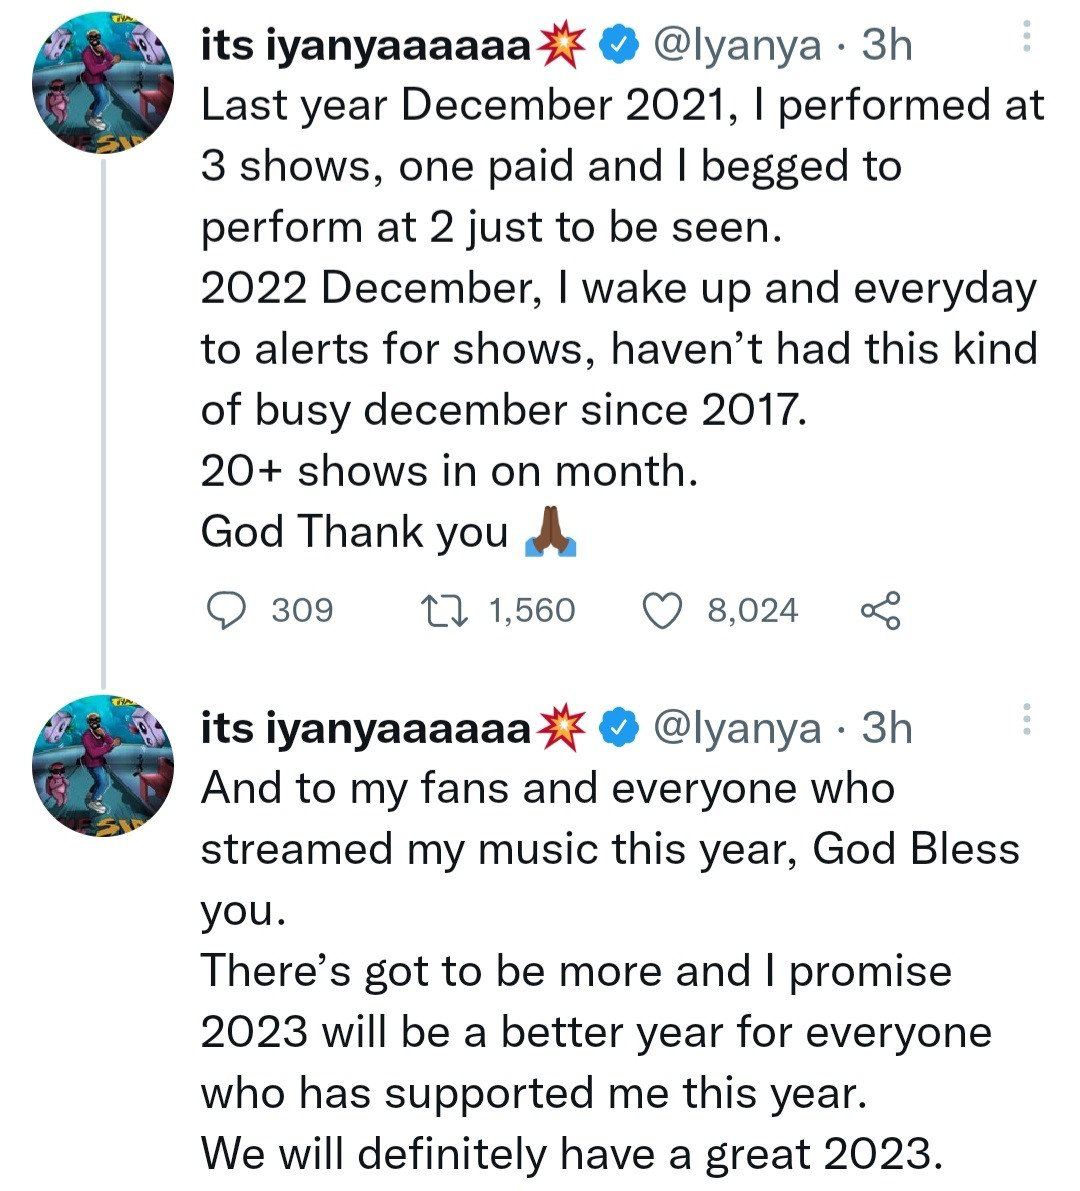1080x1191 pixels.
Task: Reply to the December shows tweet
Action: [x=231, y=609]
